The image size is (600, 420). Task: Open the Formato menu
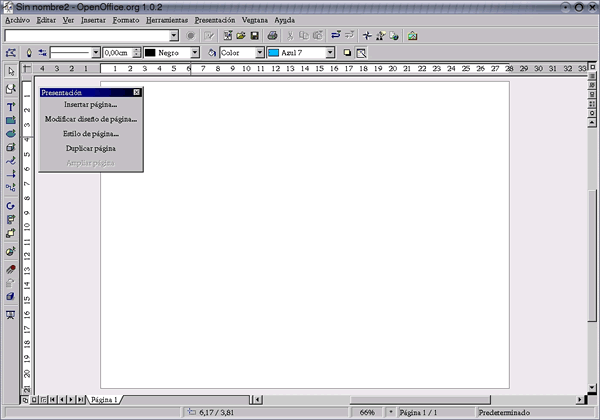coord(126,20)
